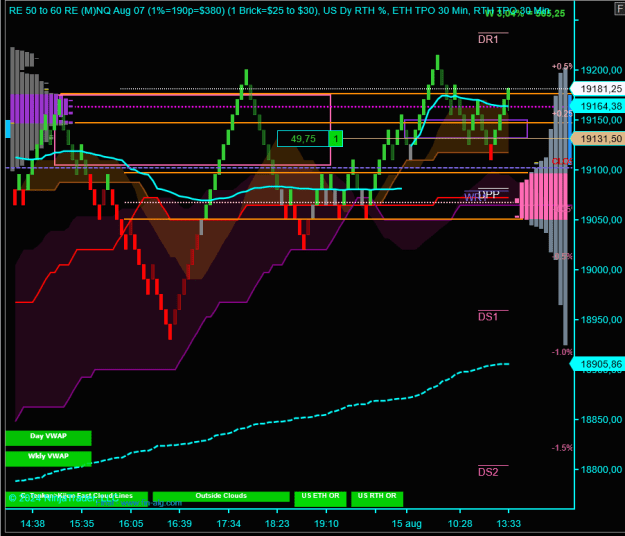Click the DPP pivot label

489,194
